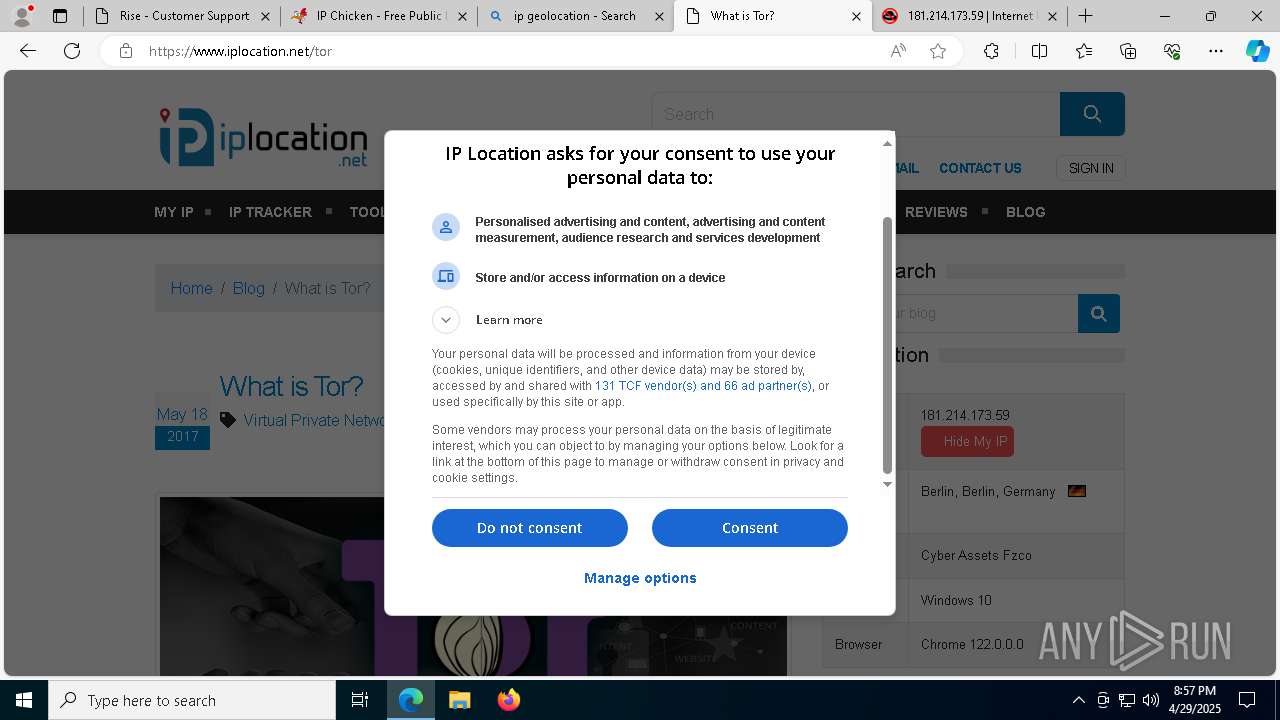Go back using the browser back arrow
The height and width of the screenshot is (720, 1280).
(28, 51)
